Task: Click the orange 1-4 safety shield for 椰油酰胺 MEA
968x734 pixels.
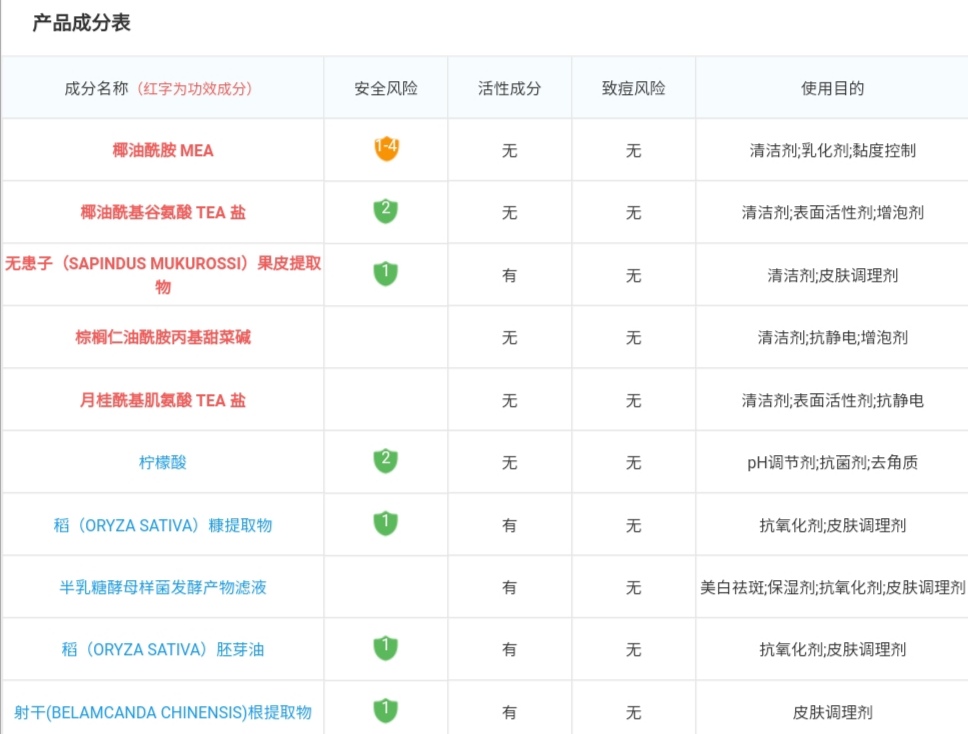Action: pyautogui.click(x=384, y=150)
